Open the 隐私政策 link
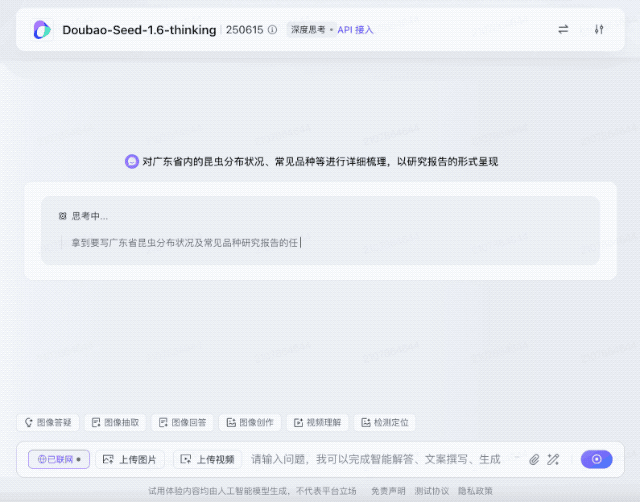The width and height of the screenshot is (640, 502). pos(475,491)
